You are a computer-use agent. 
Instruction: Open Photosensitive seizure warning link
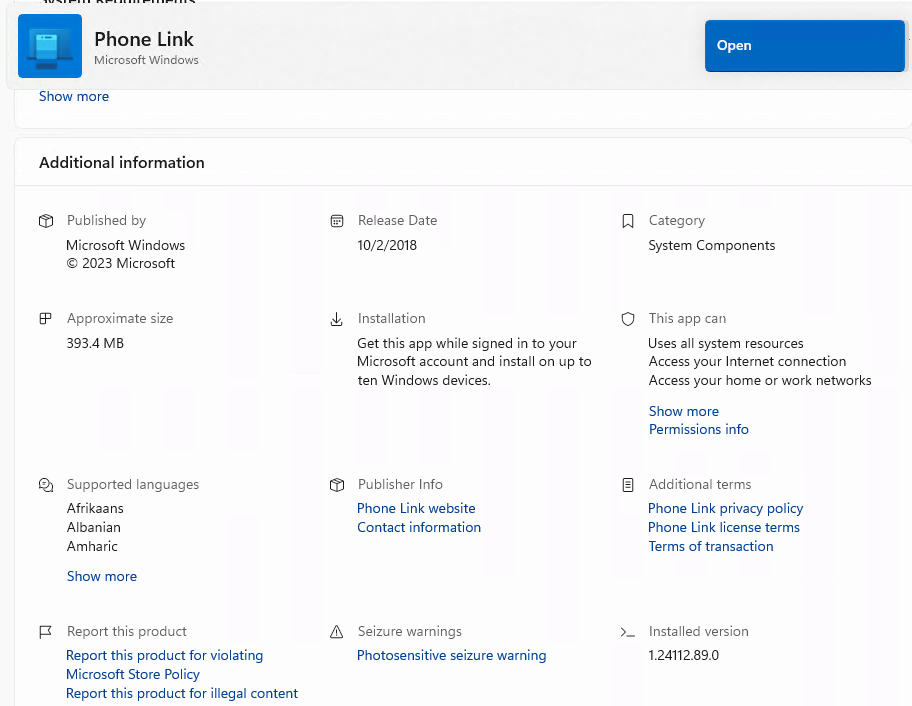coord(451,655)
